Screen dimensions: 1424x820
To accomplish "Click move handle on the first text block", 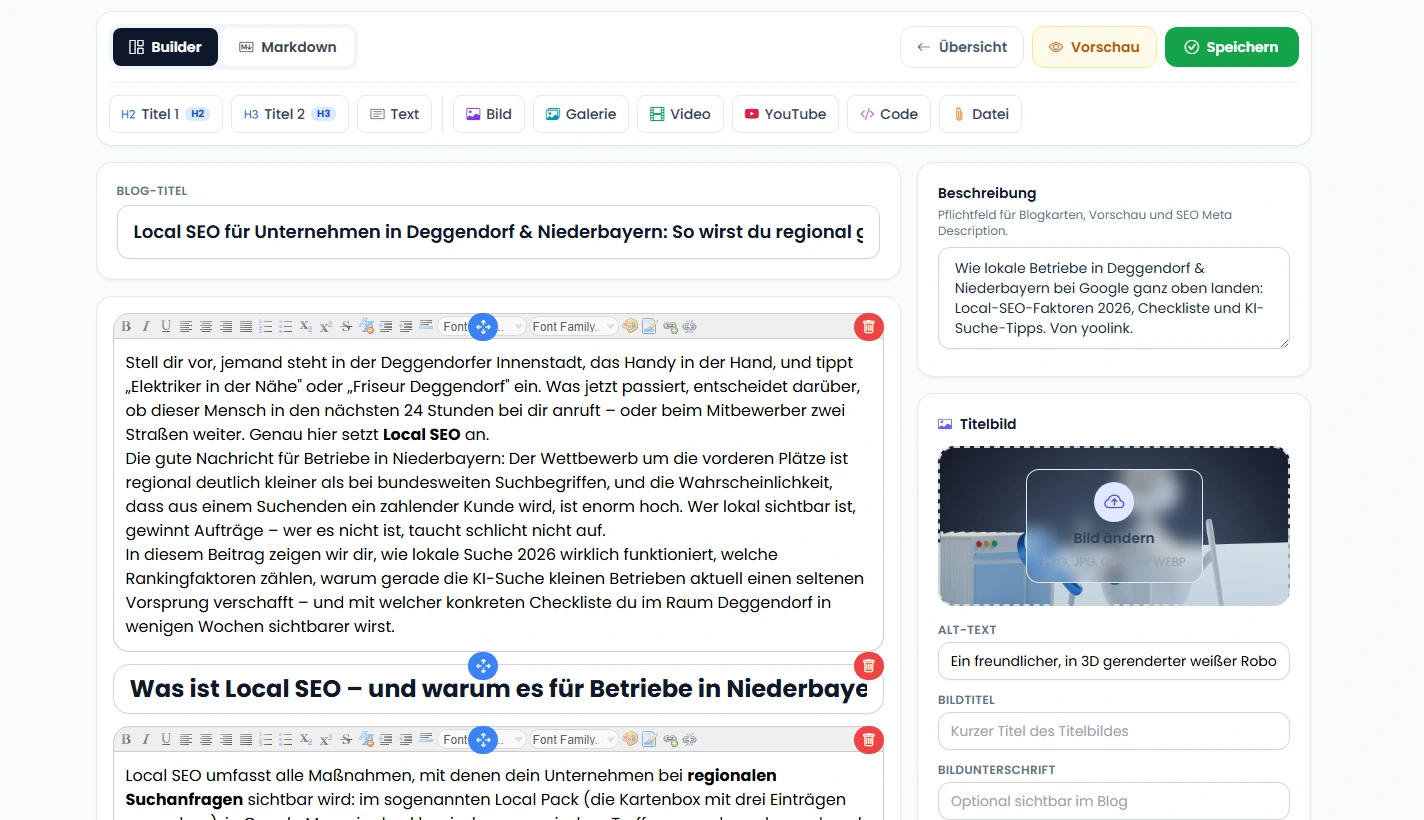I will click(483, 326).
